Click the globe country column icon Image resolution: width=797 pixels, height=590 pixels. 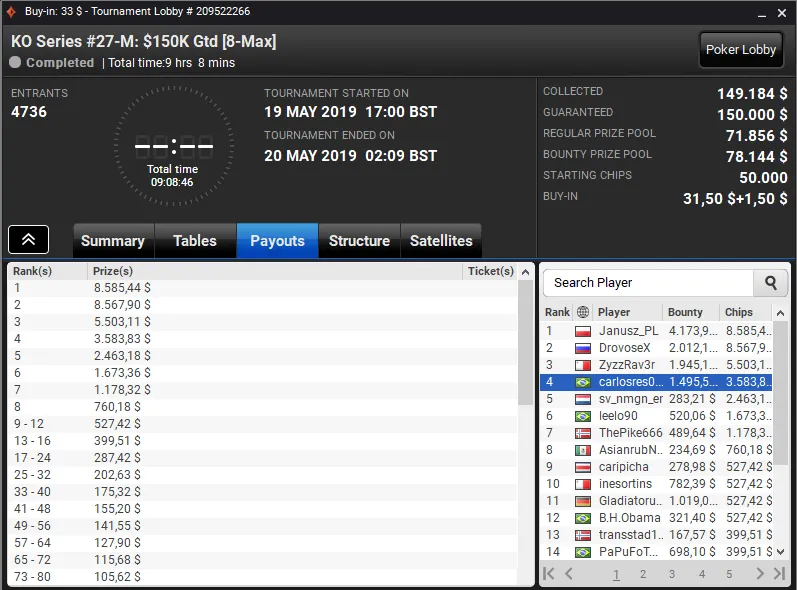[x=583, y=312]
